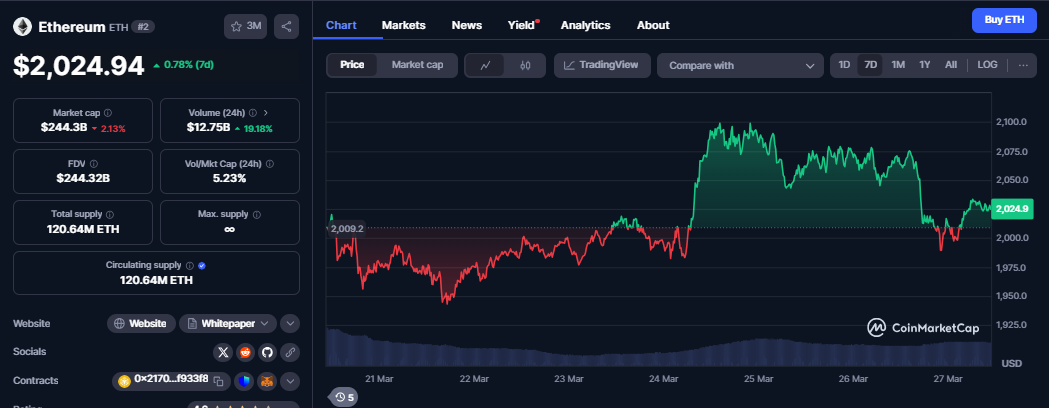Click the chart events badge showing 5
1049x408 pixels.
pyautogui.click(x=345, y=397)
